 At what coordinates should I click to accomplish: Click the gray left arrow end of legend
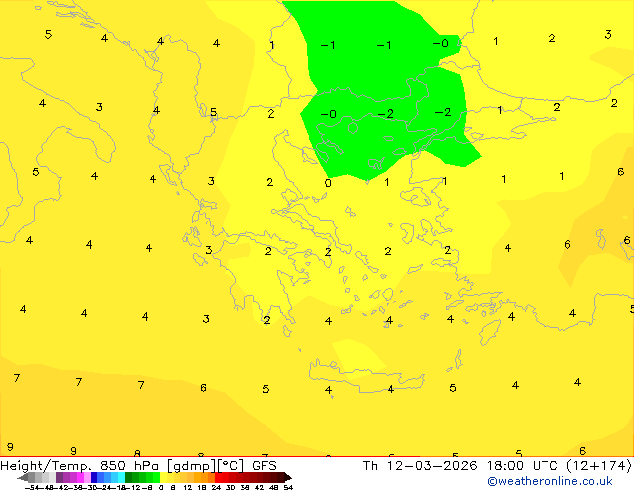click(23, 477)
